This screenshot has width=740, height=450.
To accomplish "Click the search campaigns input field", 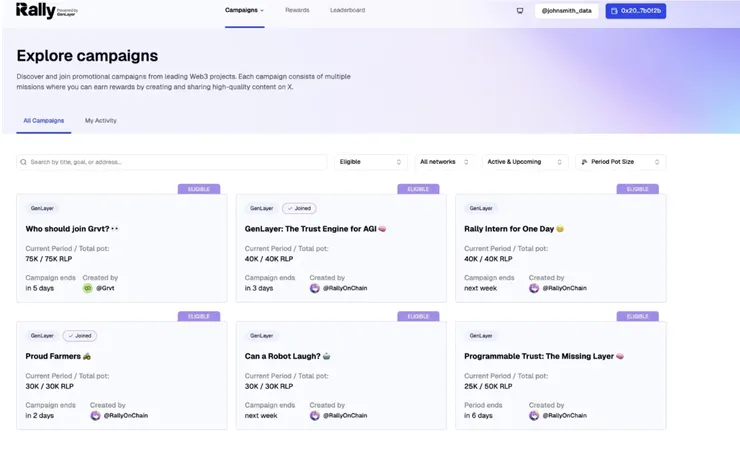I will point(172,162).
